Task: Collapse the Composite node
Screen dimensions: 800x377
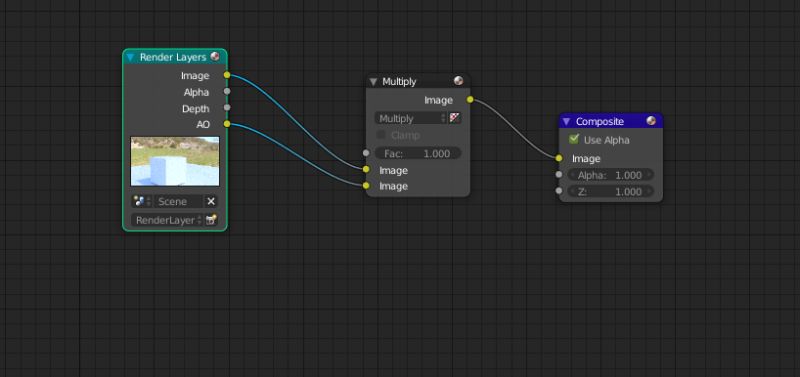Action: 566,121
